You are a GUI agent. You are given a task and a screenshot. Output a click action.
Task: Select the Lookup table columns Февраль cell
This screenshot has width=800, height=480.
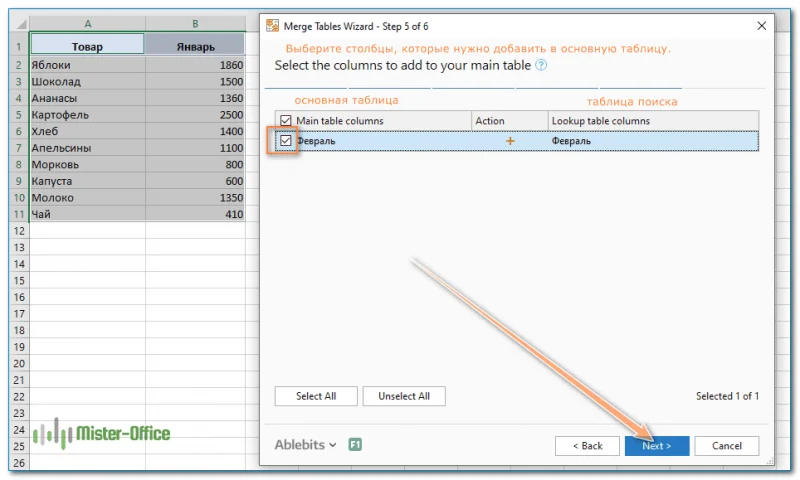650,141
